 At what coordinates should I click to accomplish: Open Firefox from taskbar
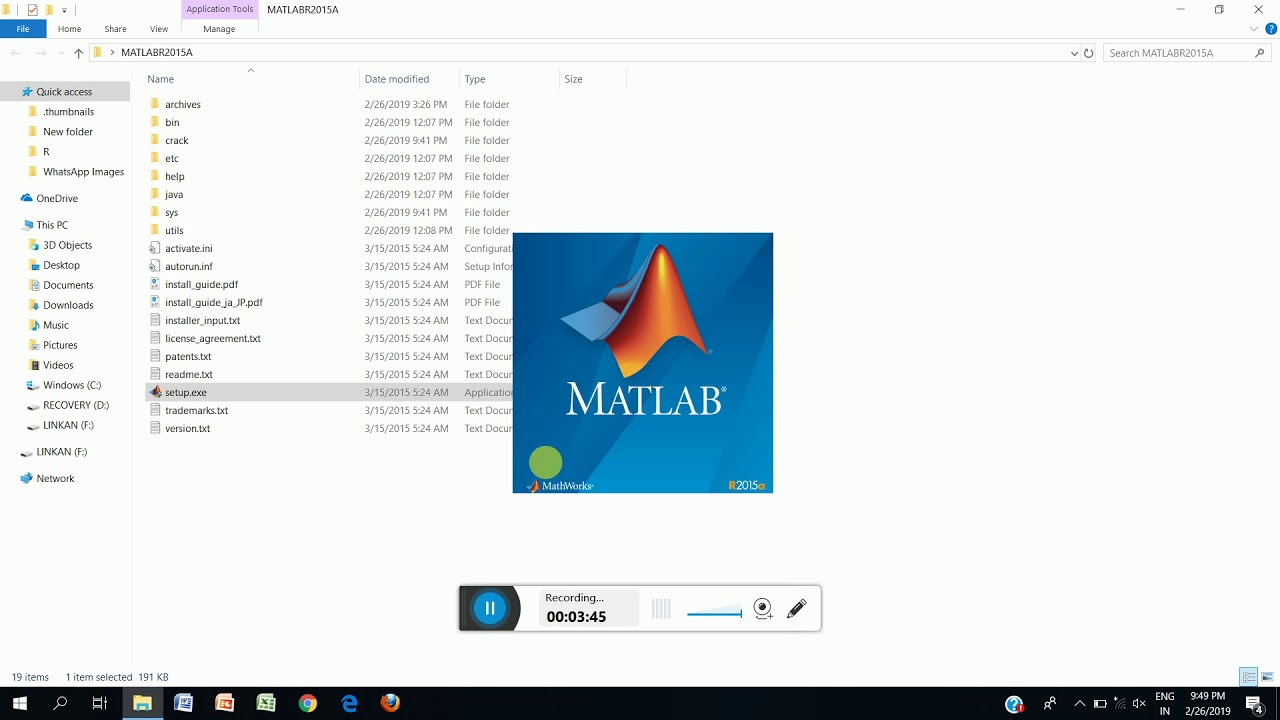click(390, 703)
